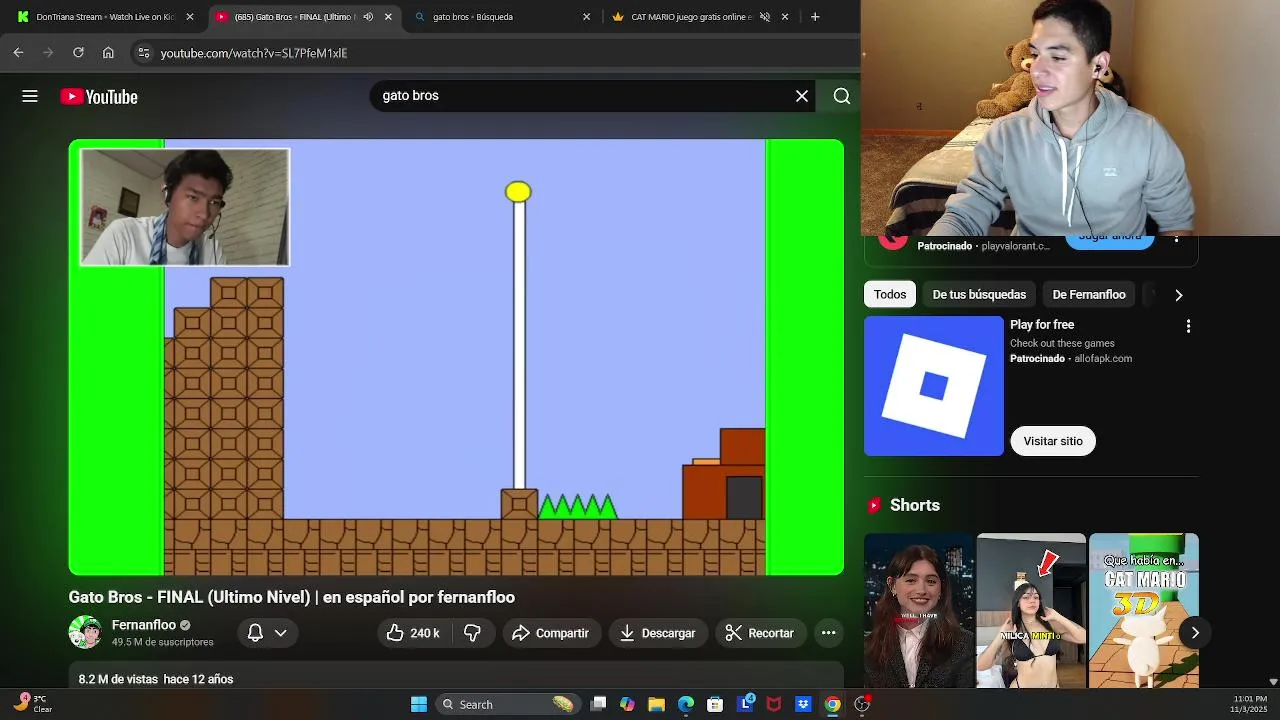The width and height of the screenshot is (1280, 720).
Task: Click the video player to pause
Action: [456, 357]
